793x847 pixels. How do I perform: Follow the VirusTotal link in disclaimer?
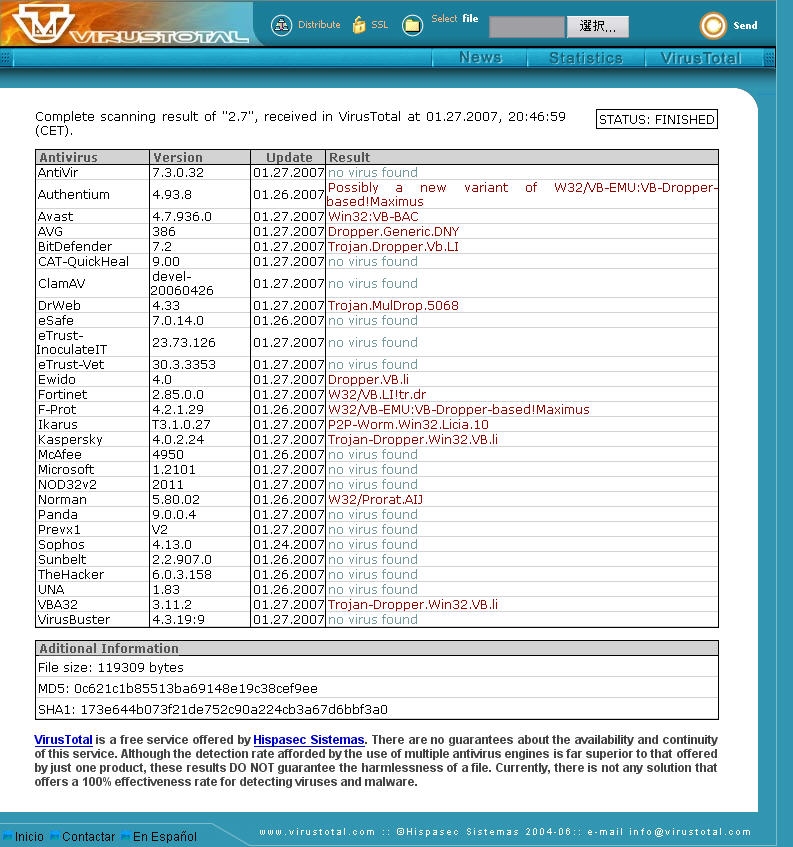(63, 740)
